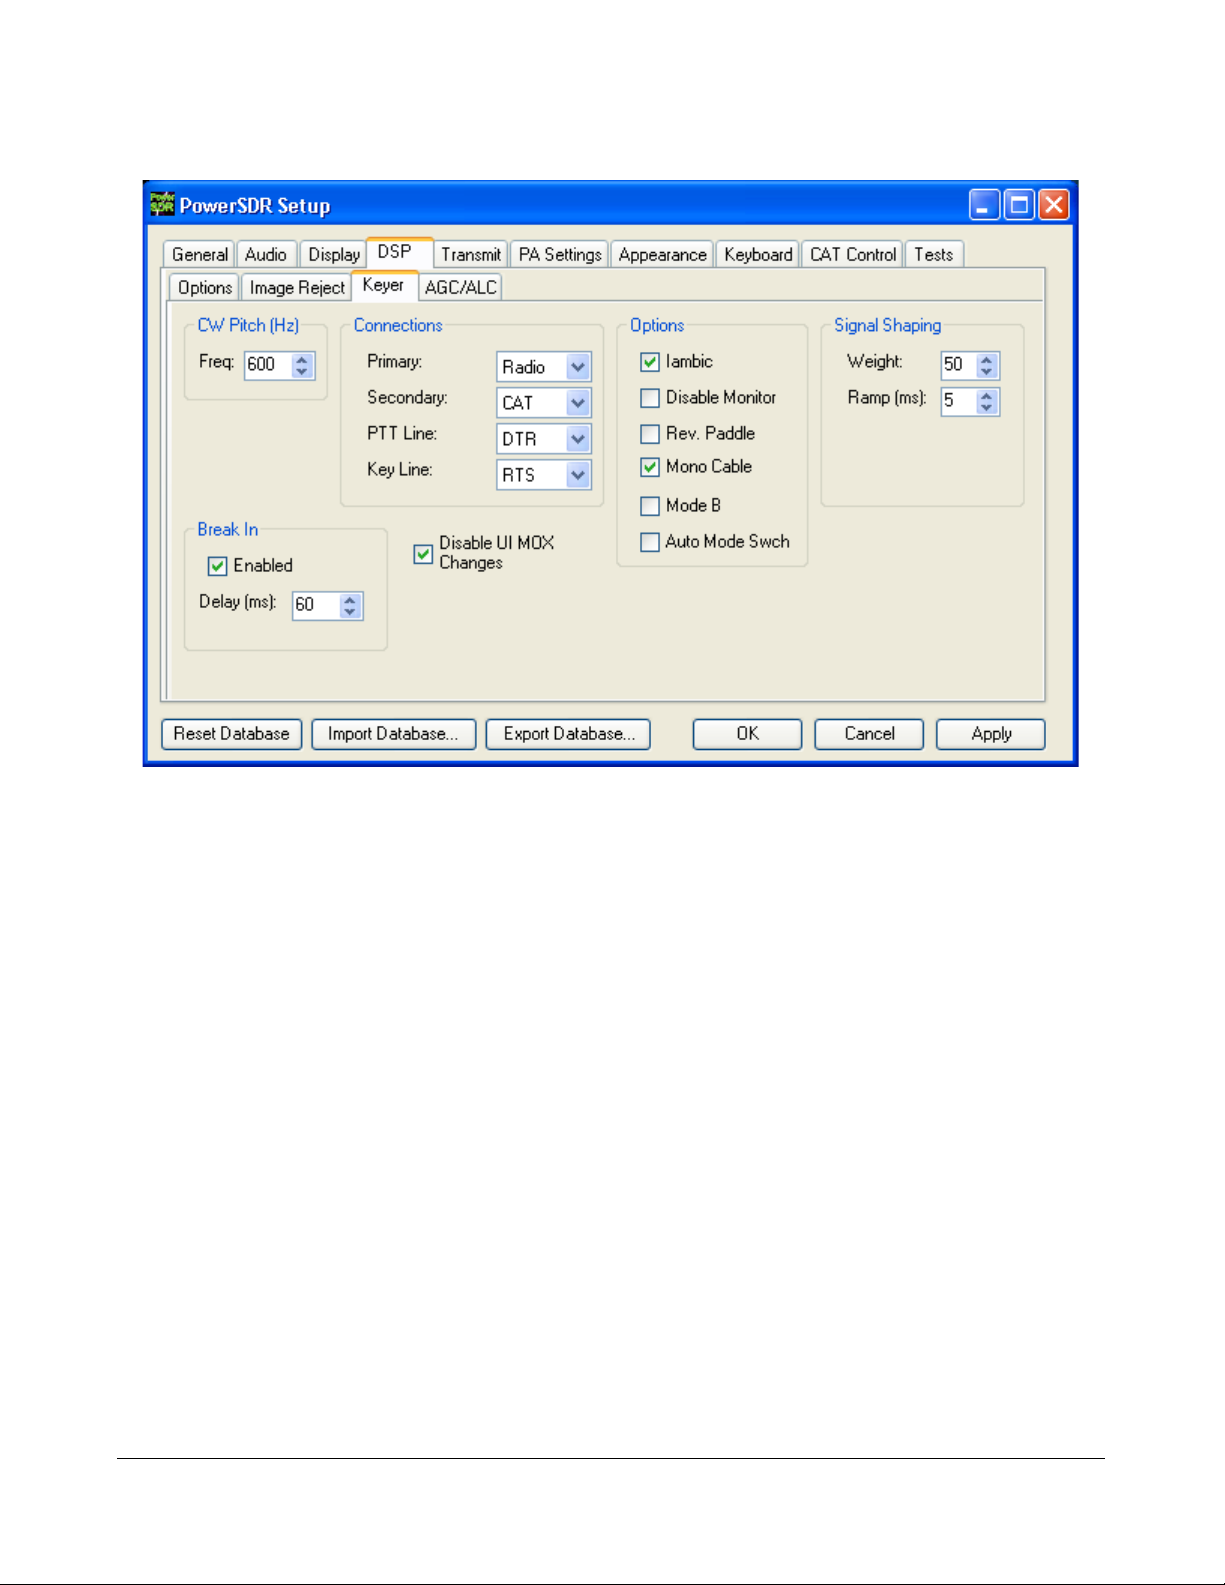Enable the Disable Monitor checkbox
1225x1585 pixels.
point(650,398)
